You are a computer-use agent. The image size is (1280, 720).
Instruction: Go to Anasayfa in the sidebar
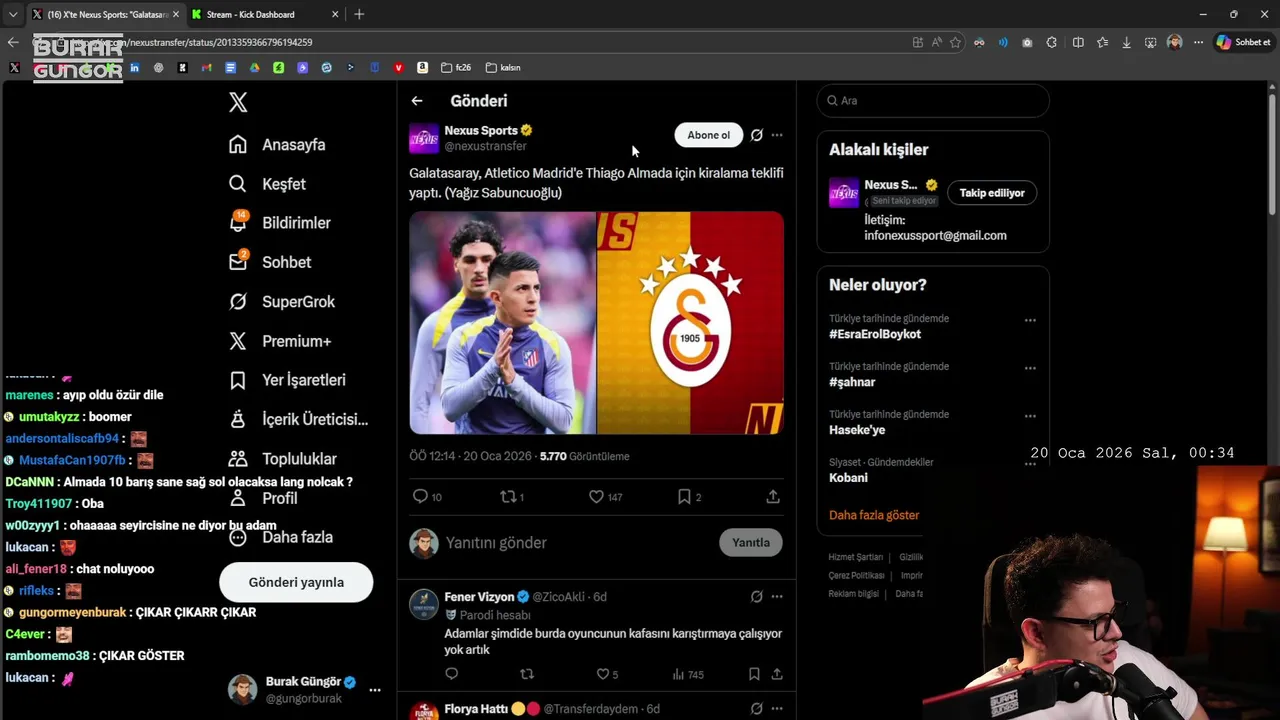point(277,145)
